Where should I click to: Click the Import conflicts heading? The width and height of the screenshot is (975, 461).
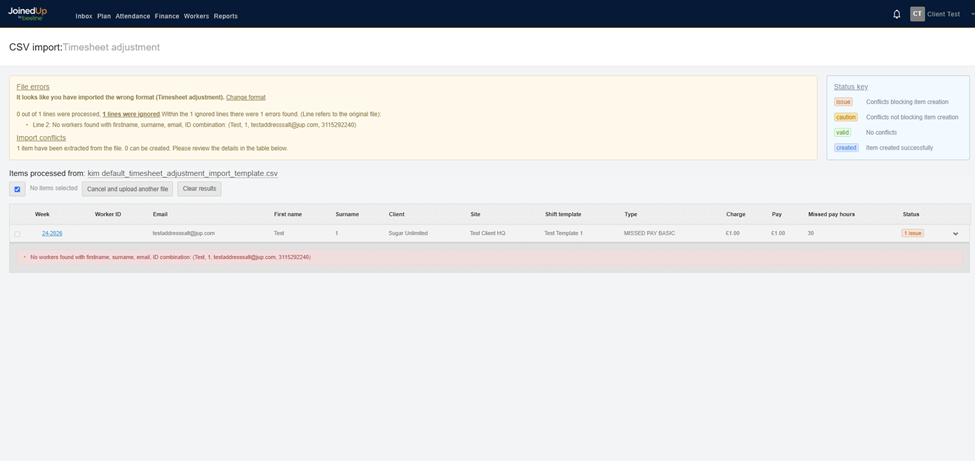point(41,137)
